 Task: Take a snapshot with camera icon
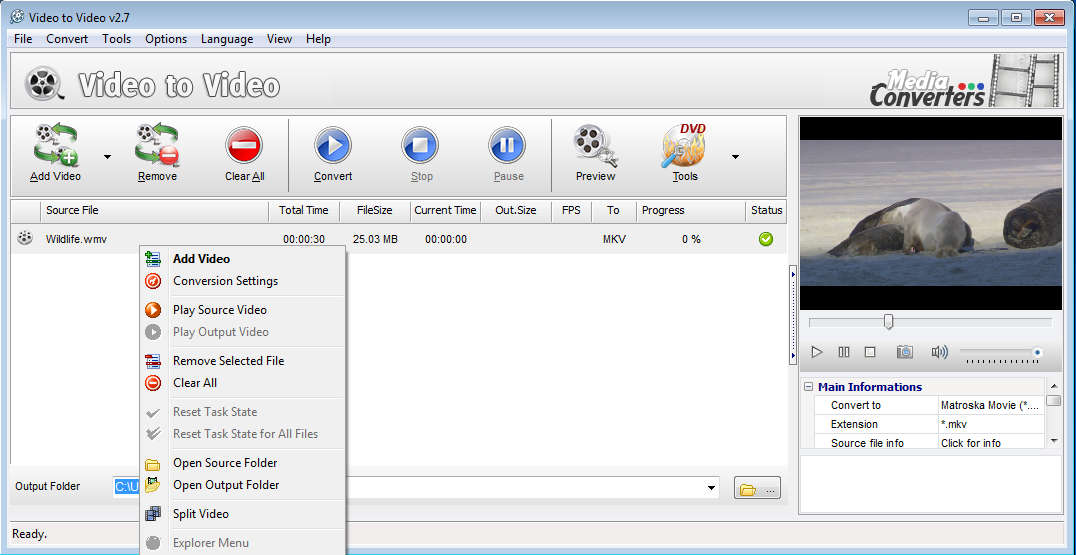click(x=905, y=352)
